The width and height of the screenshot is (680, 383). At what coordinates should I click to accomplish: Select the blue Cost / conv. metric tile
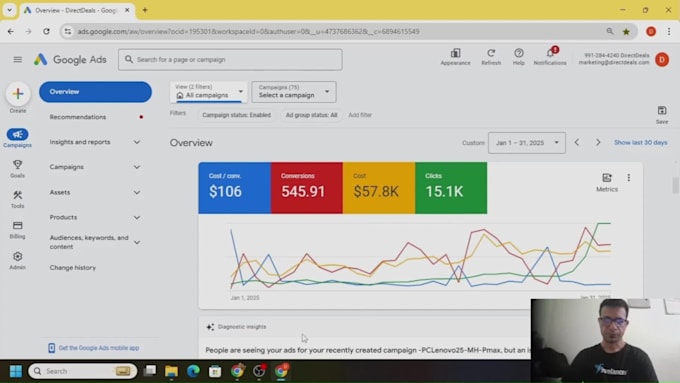tap(235, 188)
